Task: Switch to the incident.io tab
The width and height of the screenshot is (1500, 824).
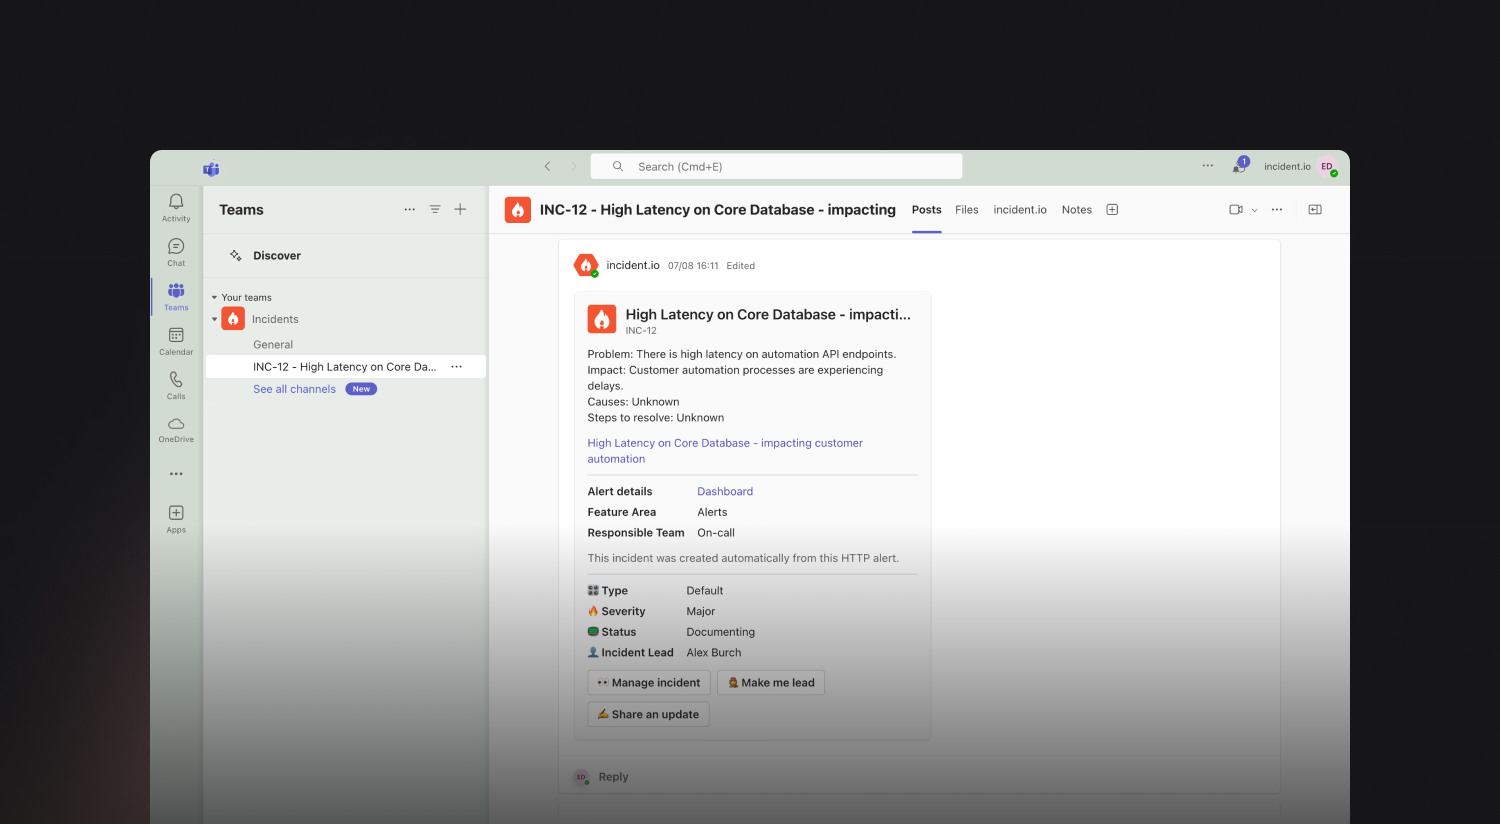Action: (x=1020, y=210)
